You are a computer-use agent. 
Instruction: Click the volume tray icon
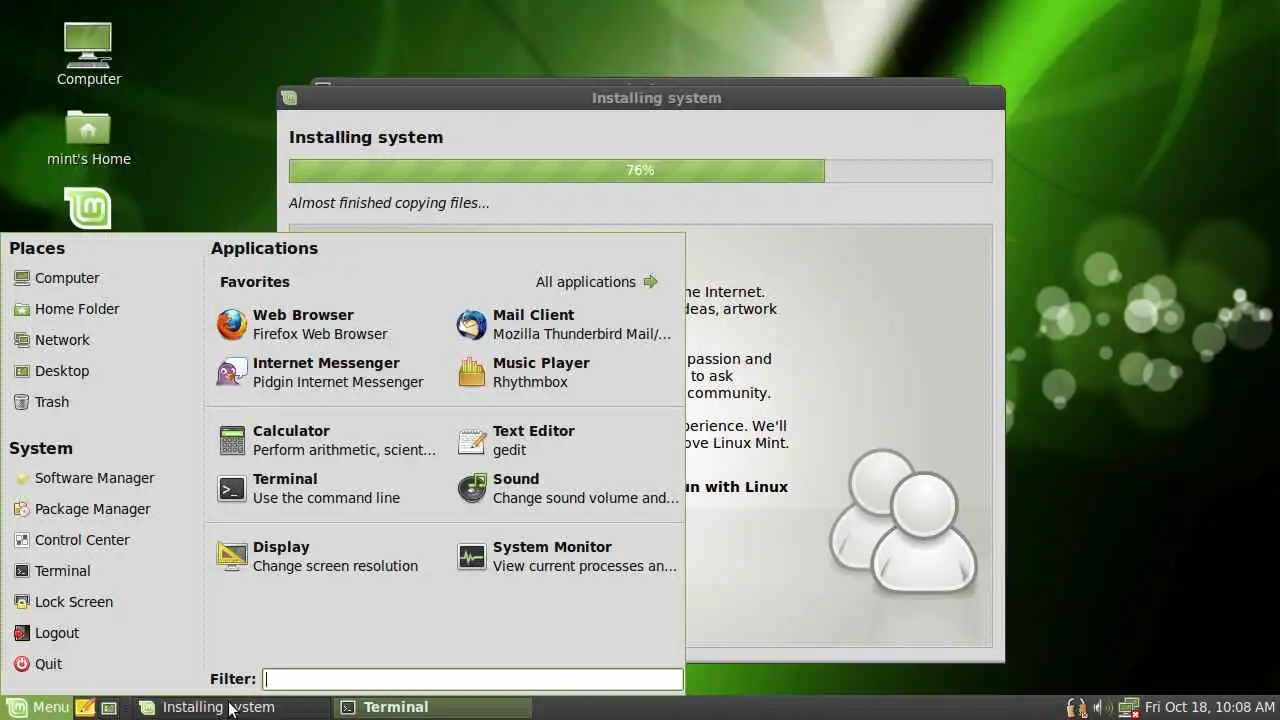1101,707
